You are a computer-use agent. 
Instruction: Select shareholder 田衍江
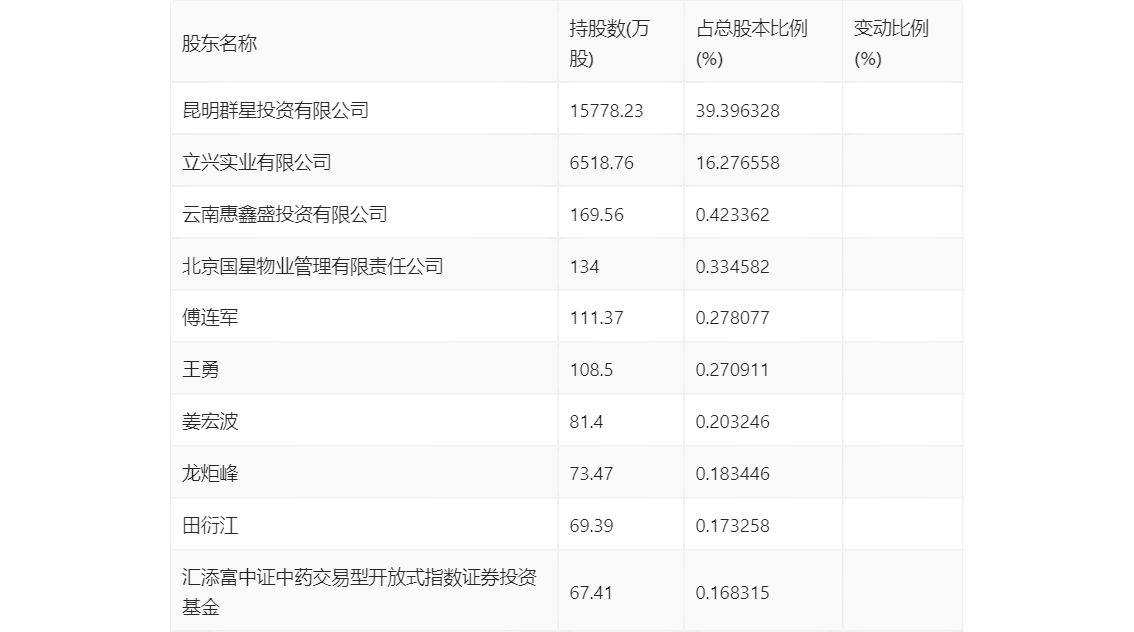point(210,526)
